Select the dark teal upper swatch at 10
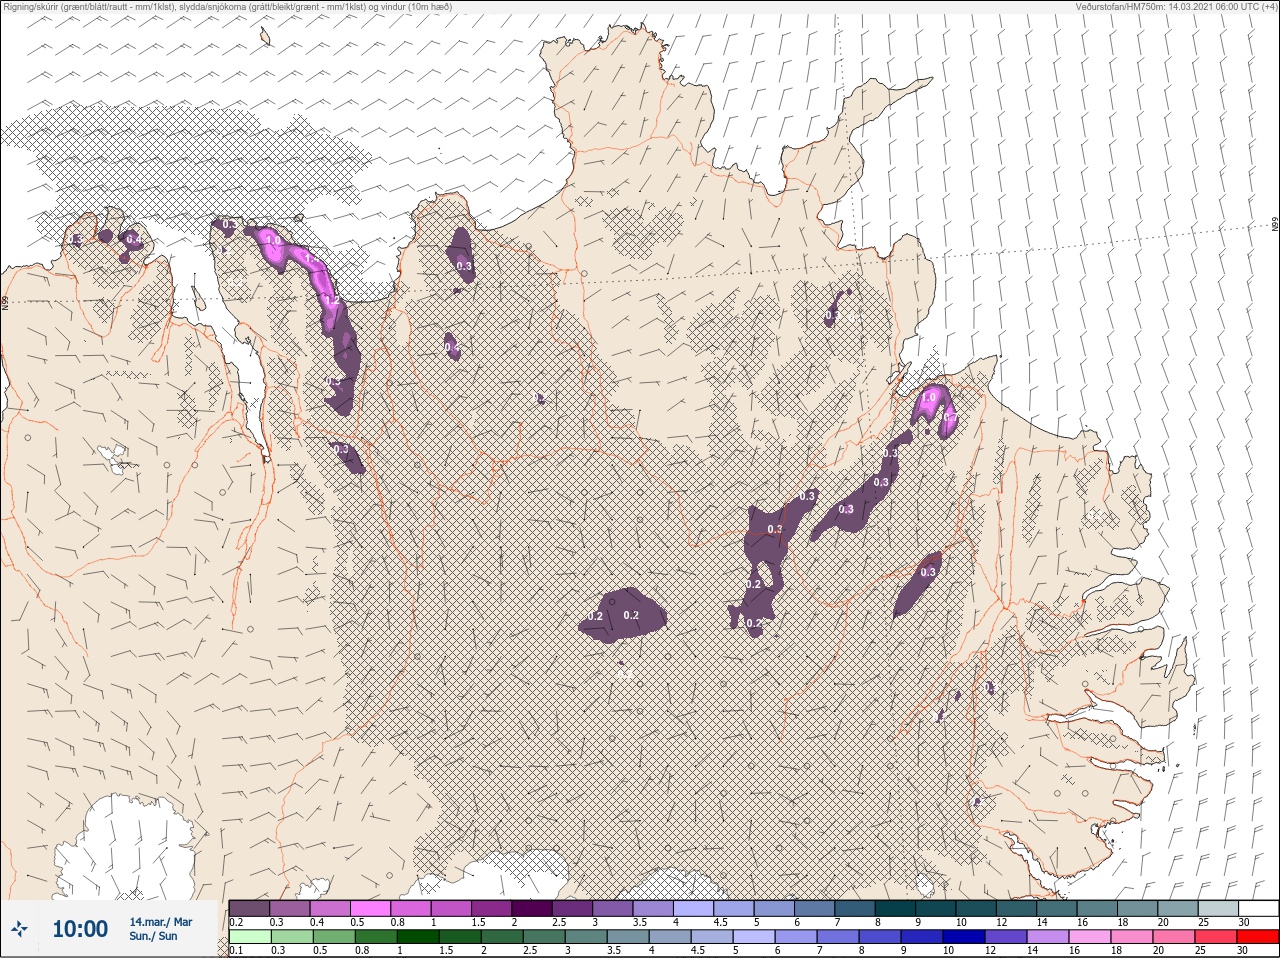 click(x=976, y=908)
